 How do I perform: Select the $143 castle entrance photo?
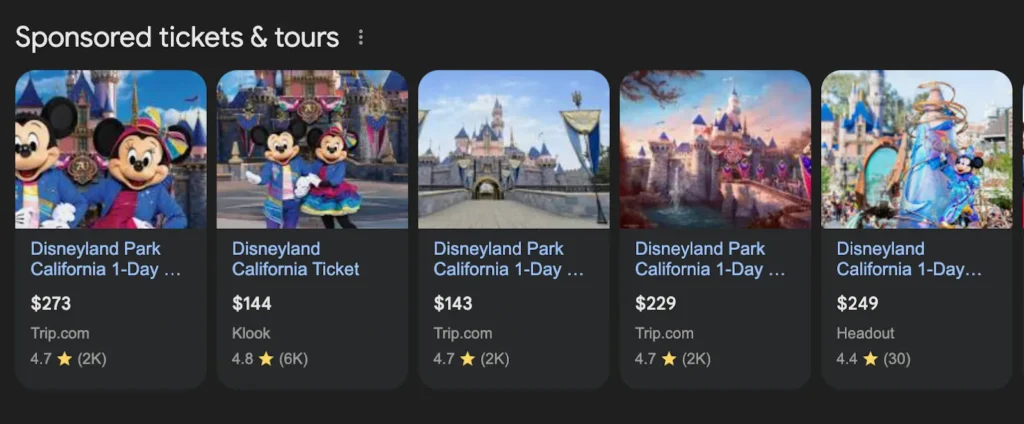coord(513,149)
